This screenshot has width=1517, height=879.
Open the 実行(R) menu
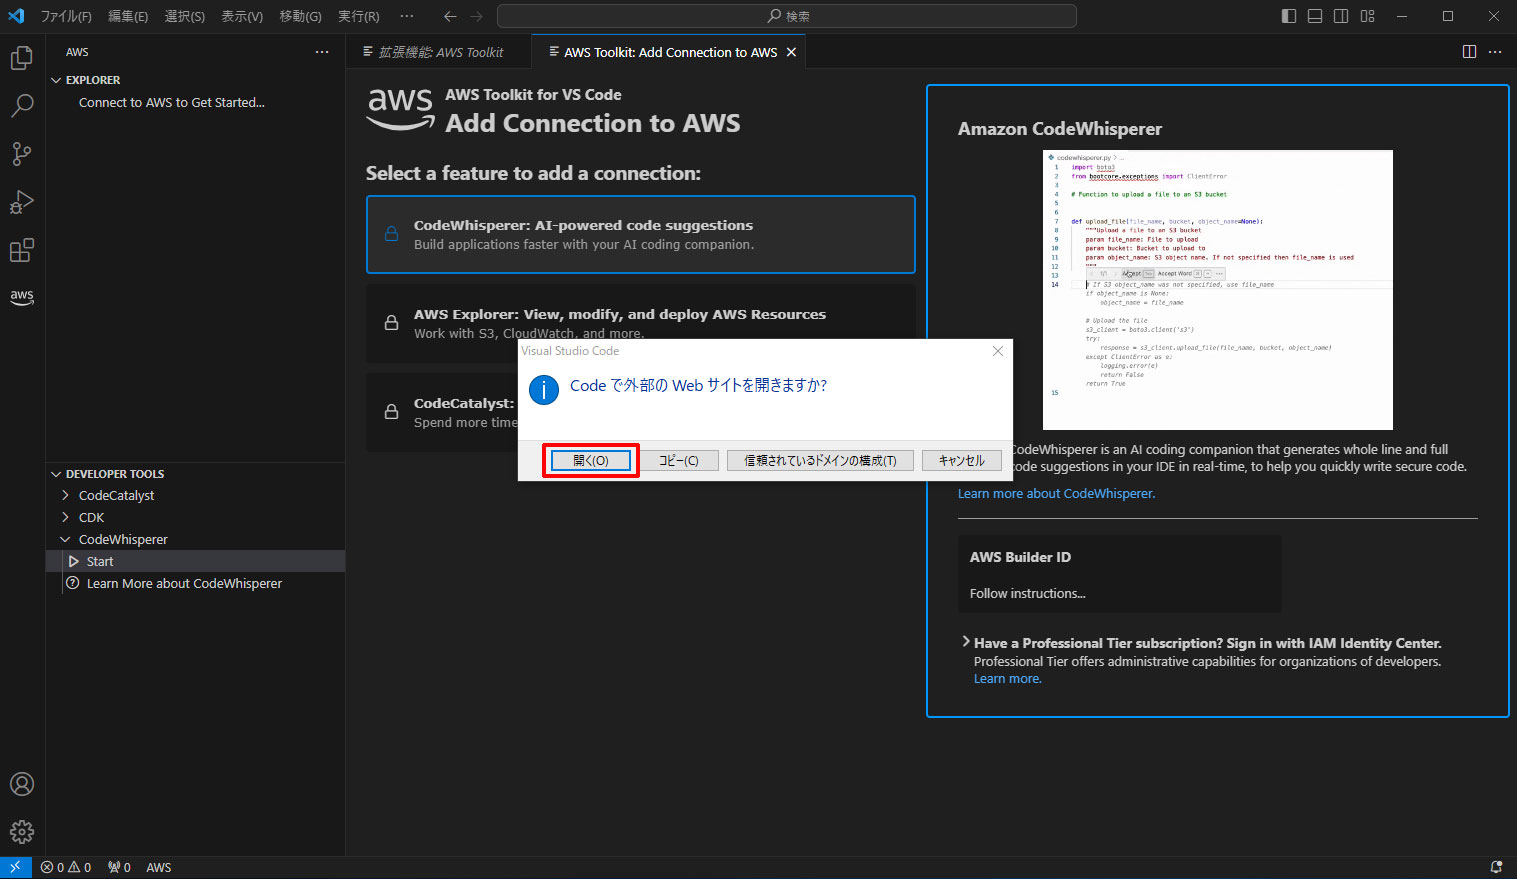[x=359, y=16]
